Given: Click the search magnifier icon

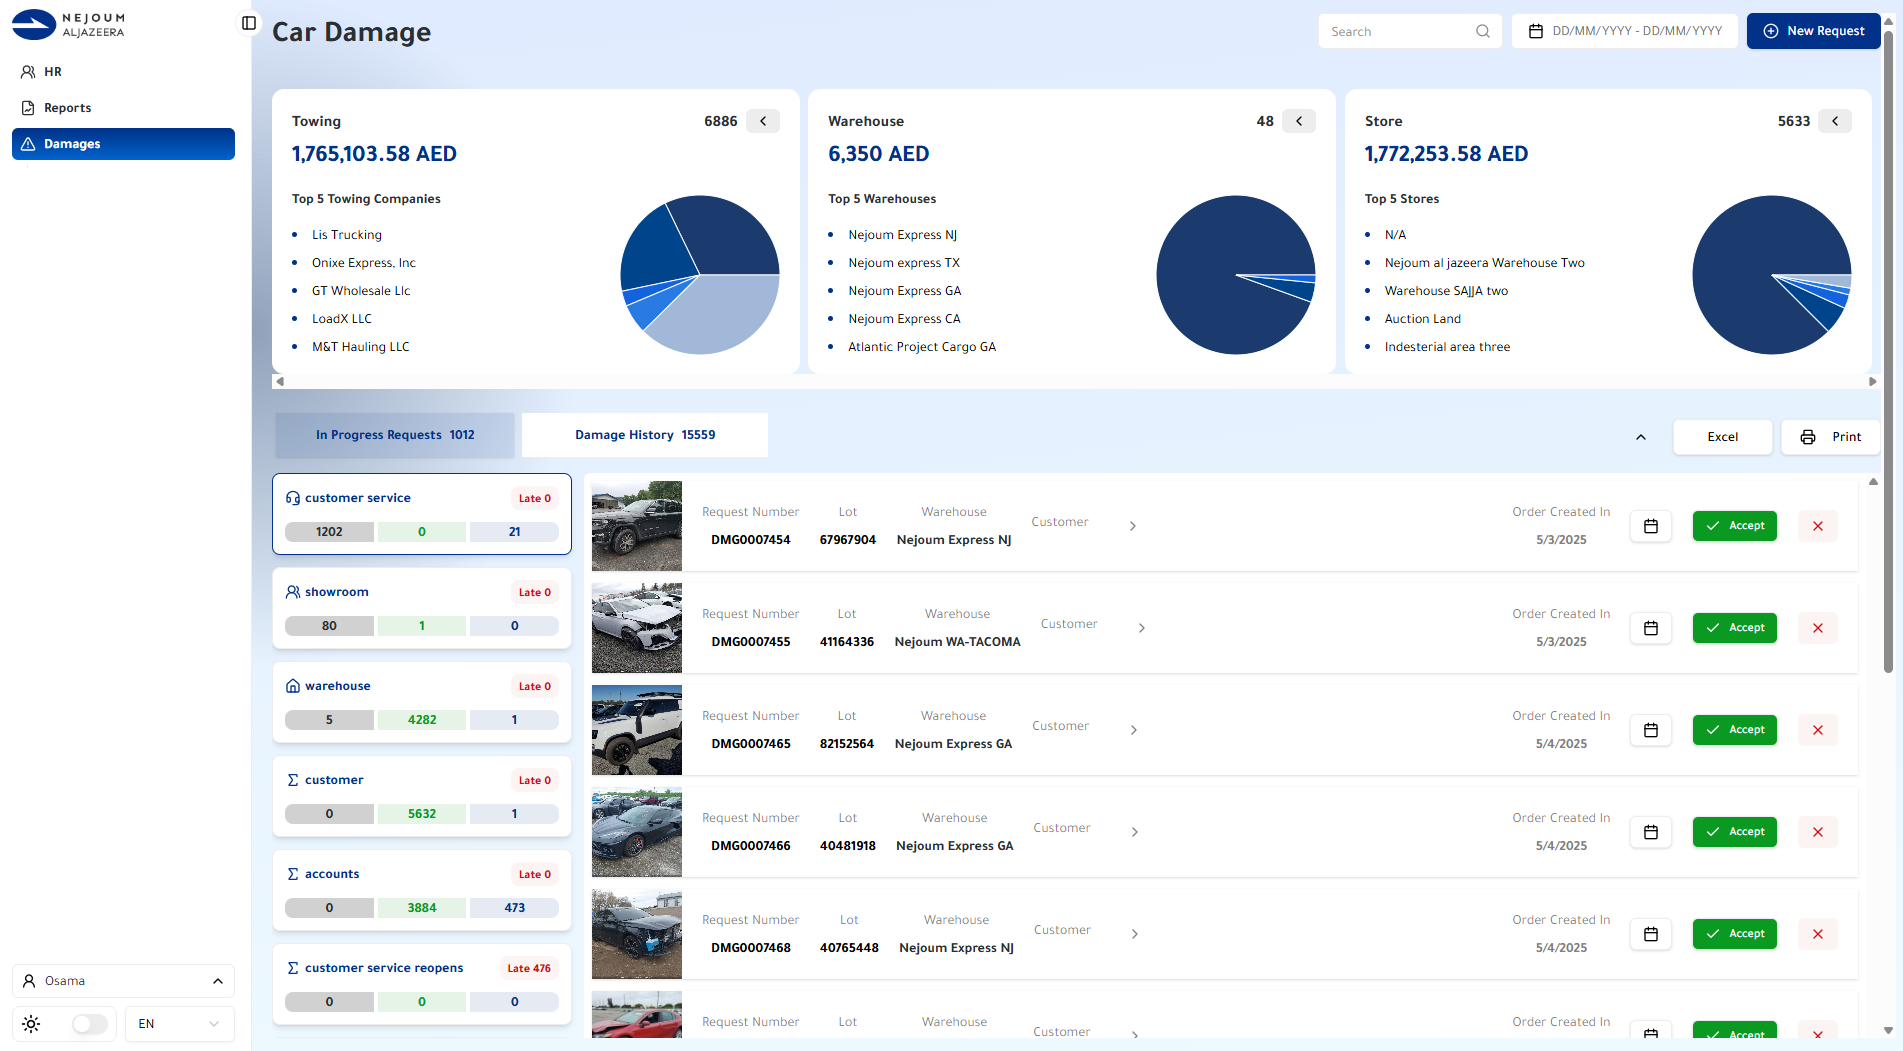Looking at the screenshot, I should [1483, 31].
